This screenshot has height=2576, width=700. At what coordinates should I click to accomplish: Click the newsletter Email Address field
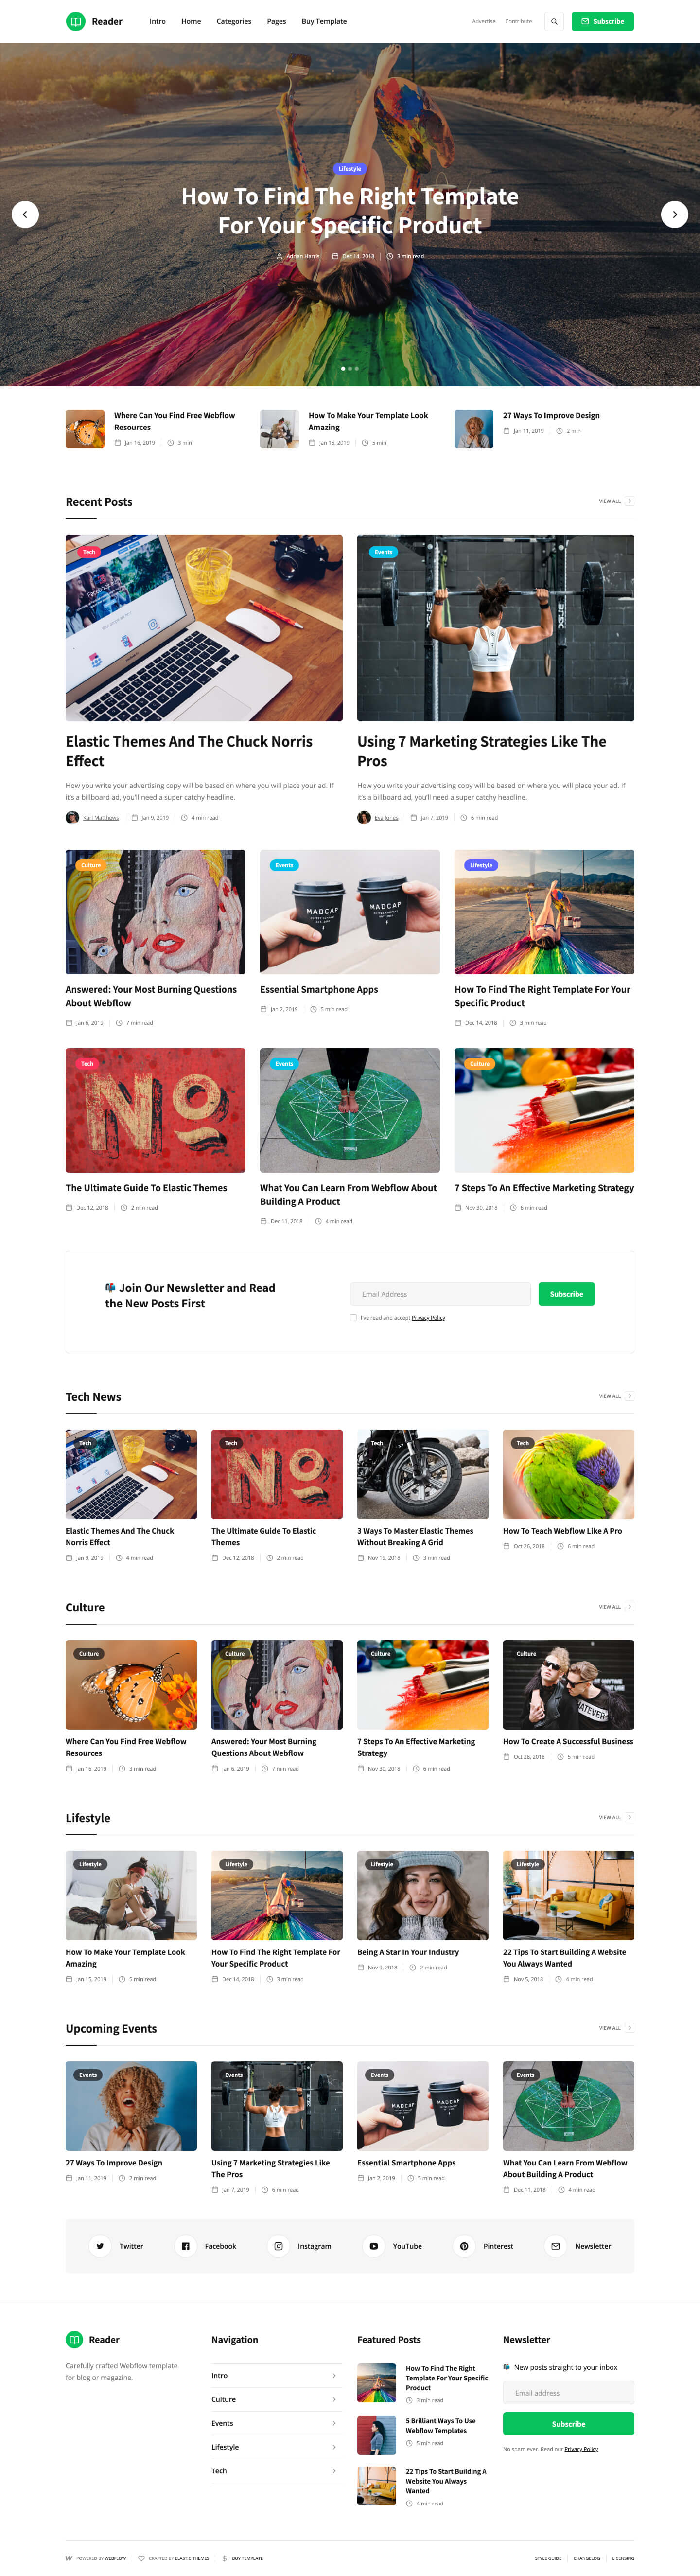pyautogui.click(x=440, y=1294)
